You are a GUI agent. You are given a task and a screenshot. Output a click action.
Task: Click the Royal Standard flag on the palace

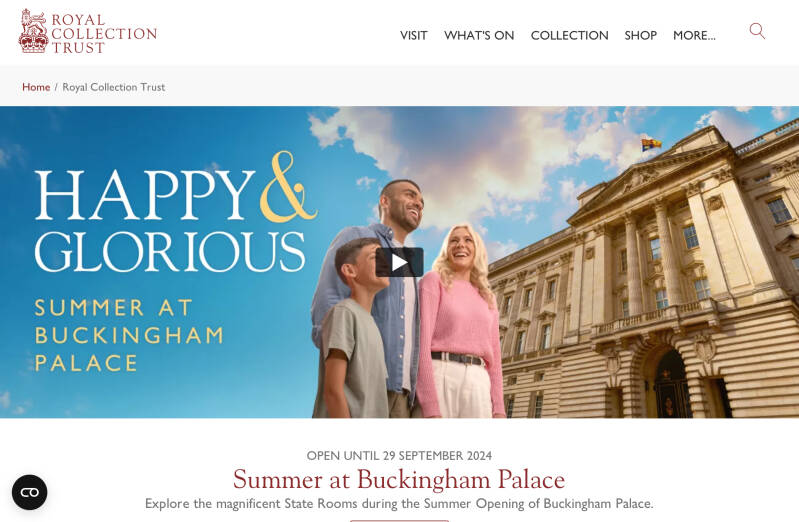[x=651, y=145]
